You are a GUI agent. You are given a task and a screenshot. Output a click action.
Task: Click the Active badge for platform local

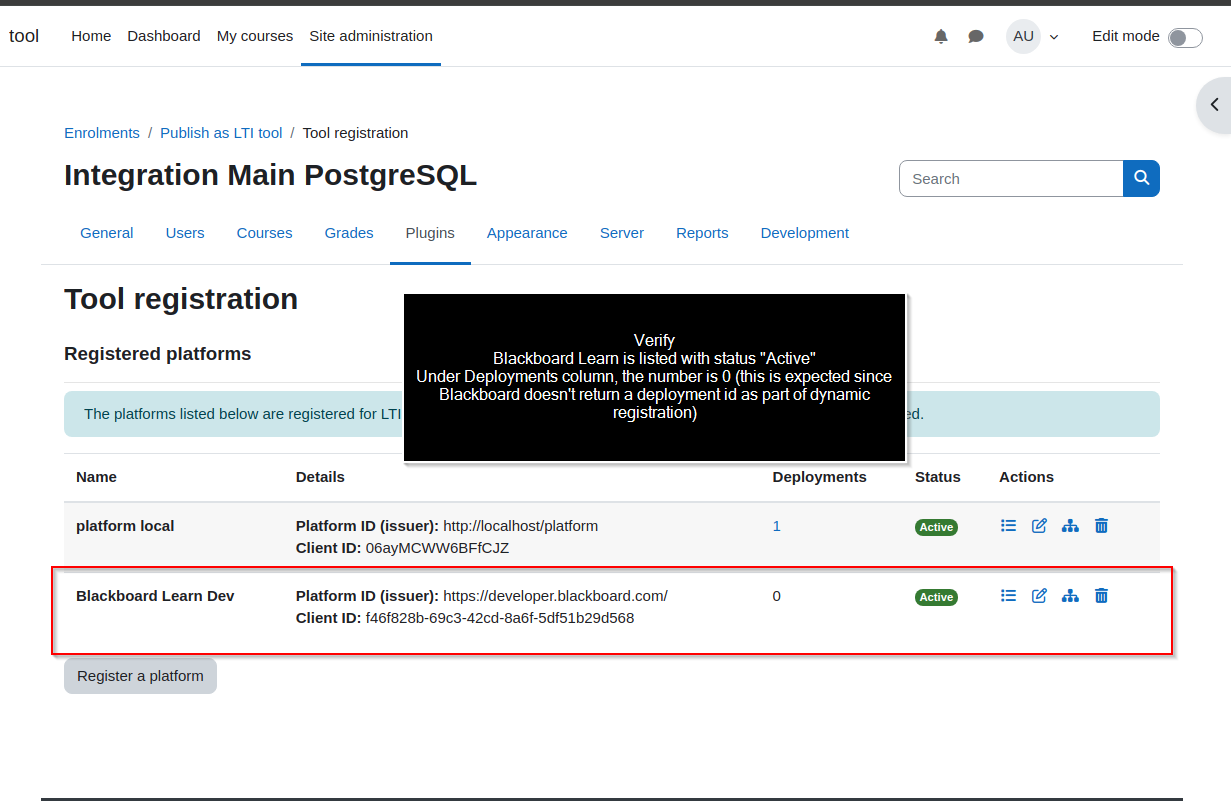click(936, 527)
